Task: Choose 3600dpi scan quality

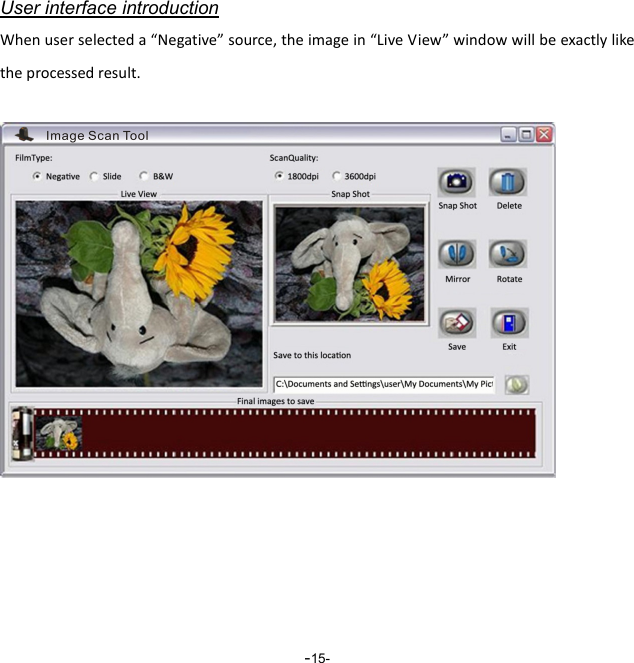Action: 354,176
